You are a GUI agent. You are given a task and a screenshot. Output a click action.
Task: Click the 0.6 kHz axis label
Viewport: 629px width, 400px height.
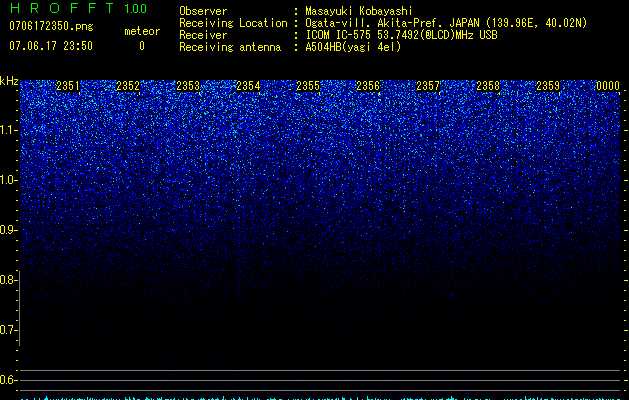[7, 380]
